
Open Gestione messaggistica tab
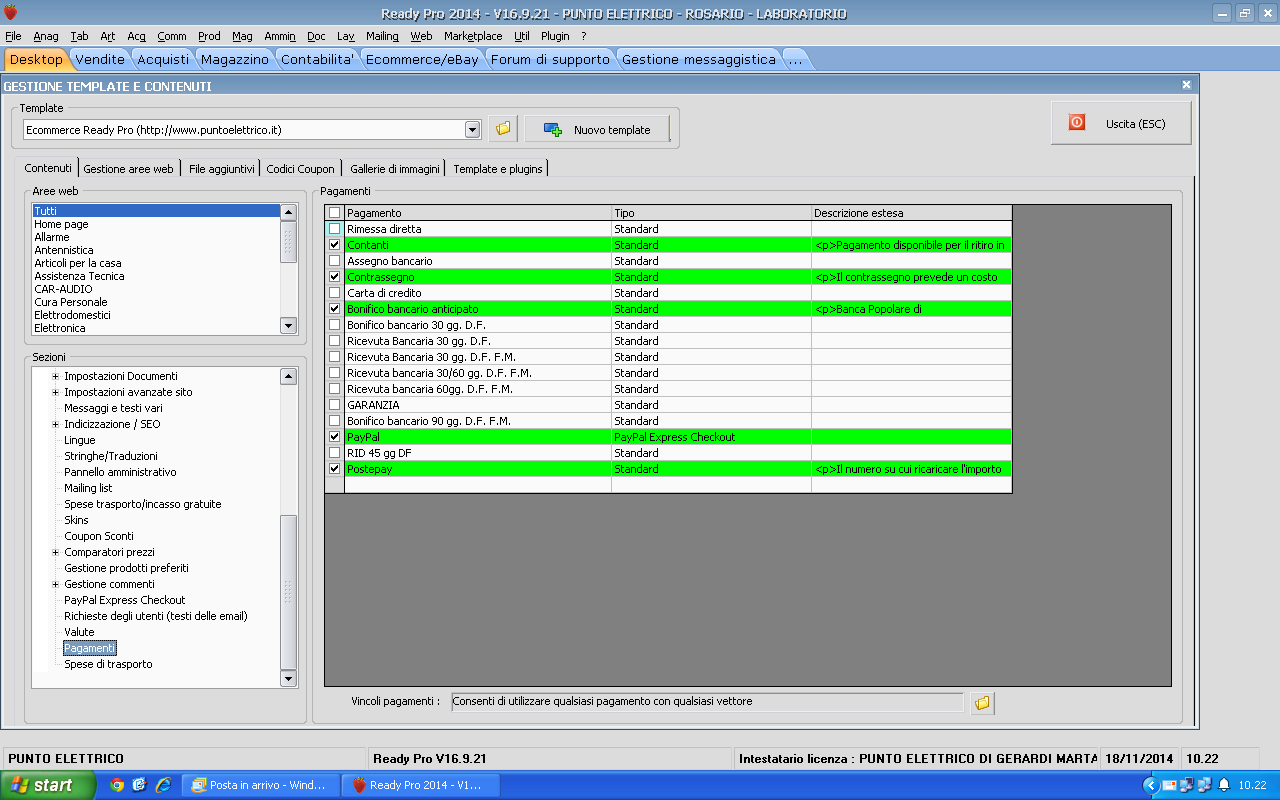click(699, 60)
